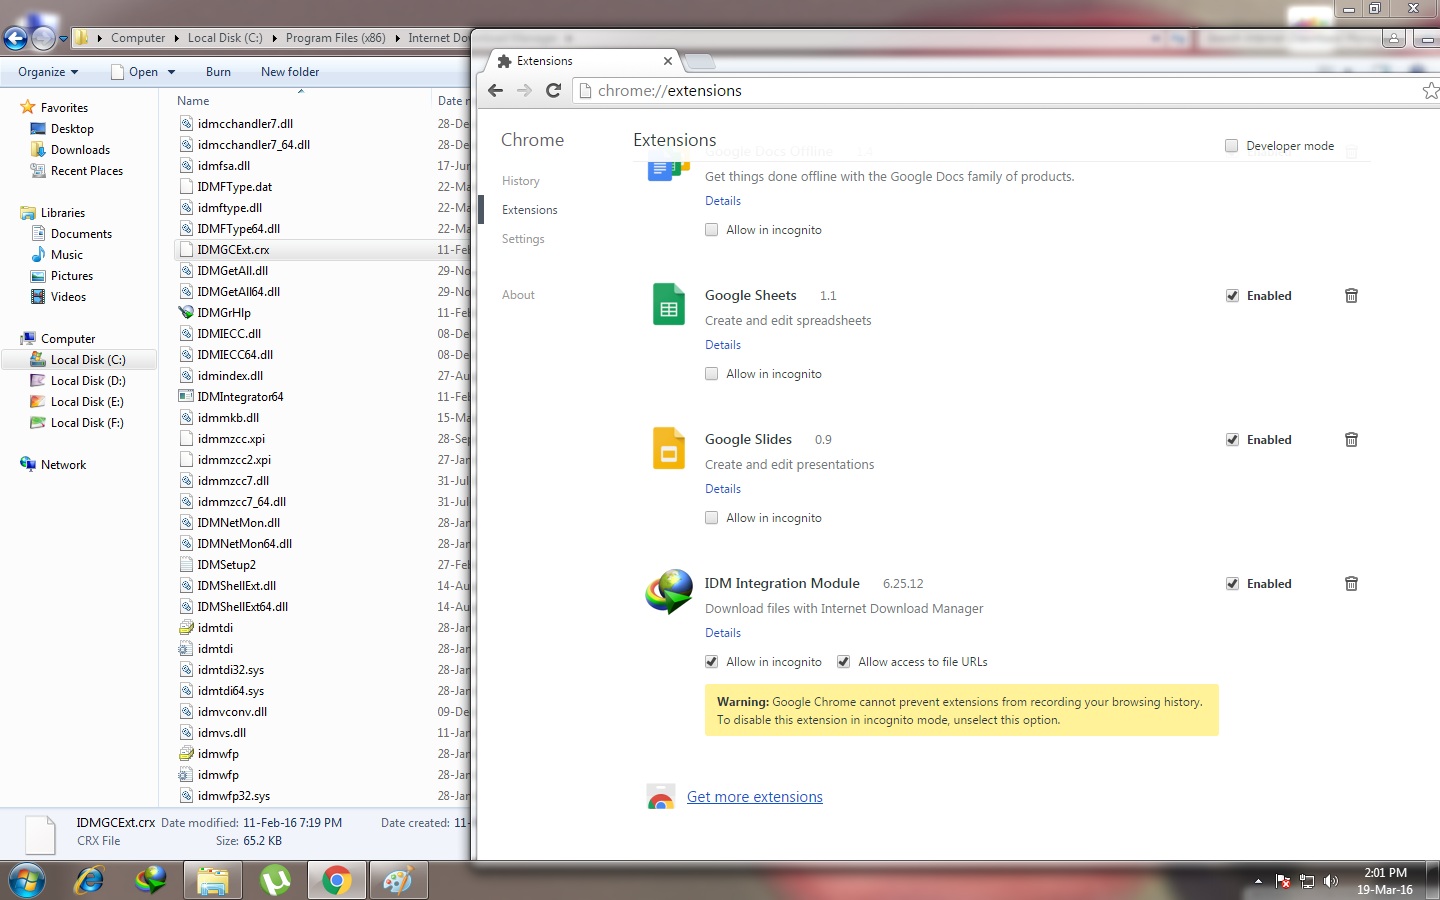Click the Chrome Web Store icon
The image size is (1440, 900).
click(661, 797)
